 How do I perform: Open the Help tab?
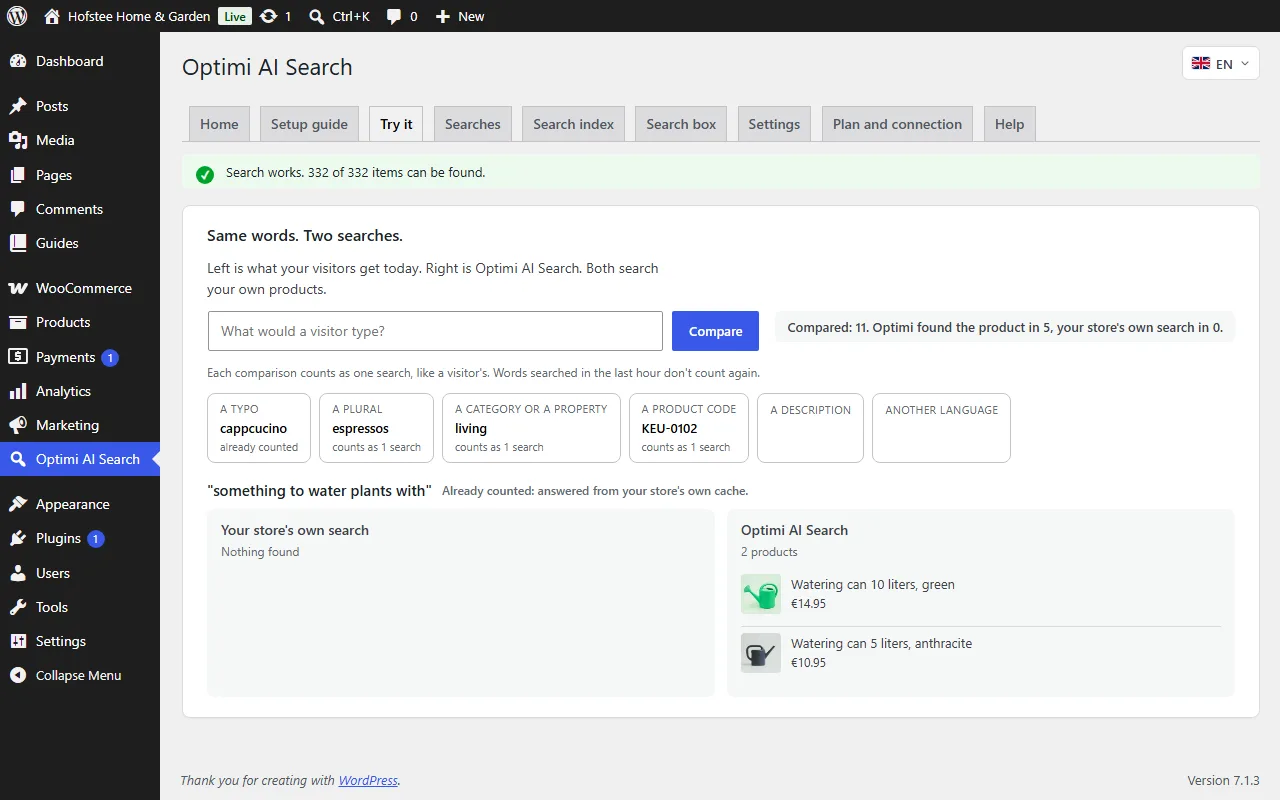(x=1010, y=124)
